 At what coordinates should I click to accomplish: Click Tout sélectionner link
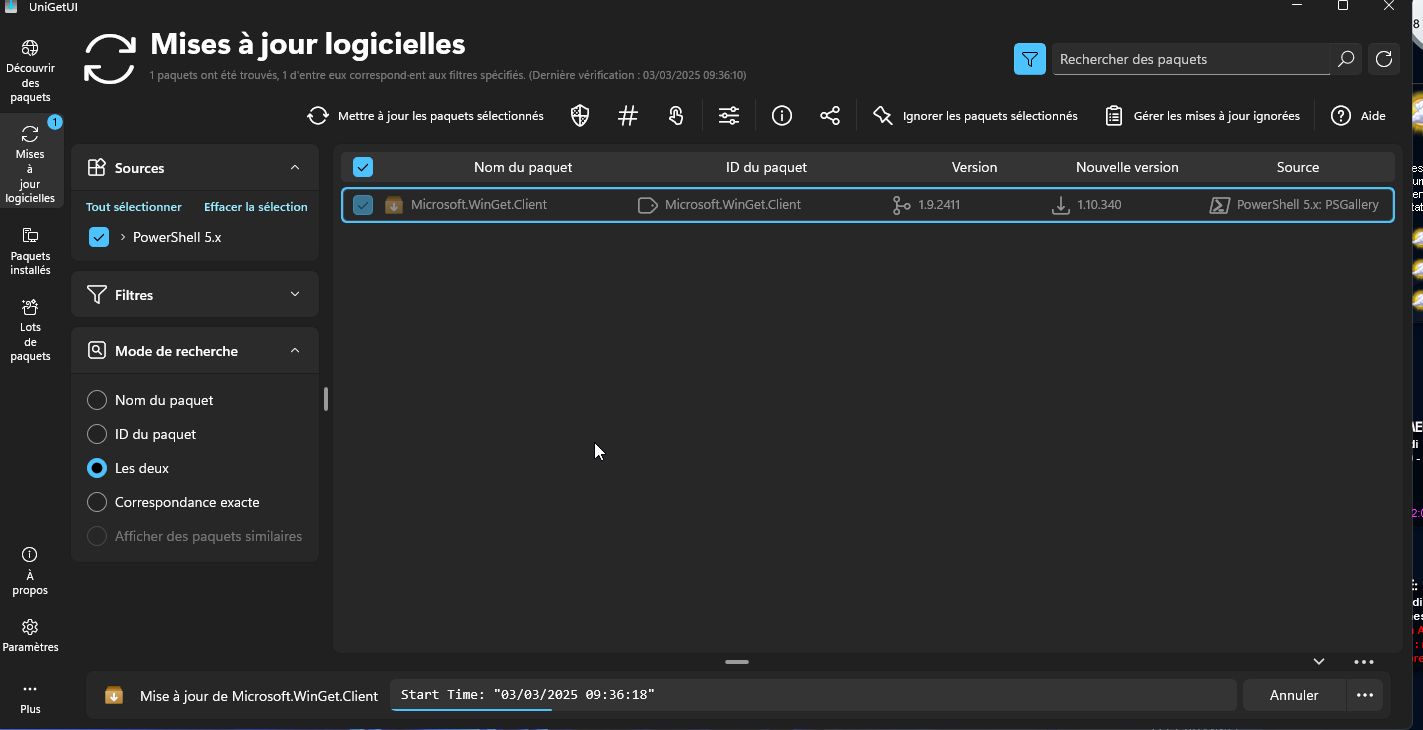coord(134,207)
